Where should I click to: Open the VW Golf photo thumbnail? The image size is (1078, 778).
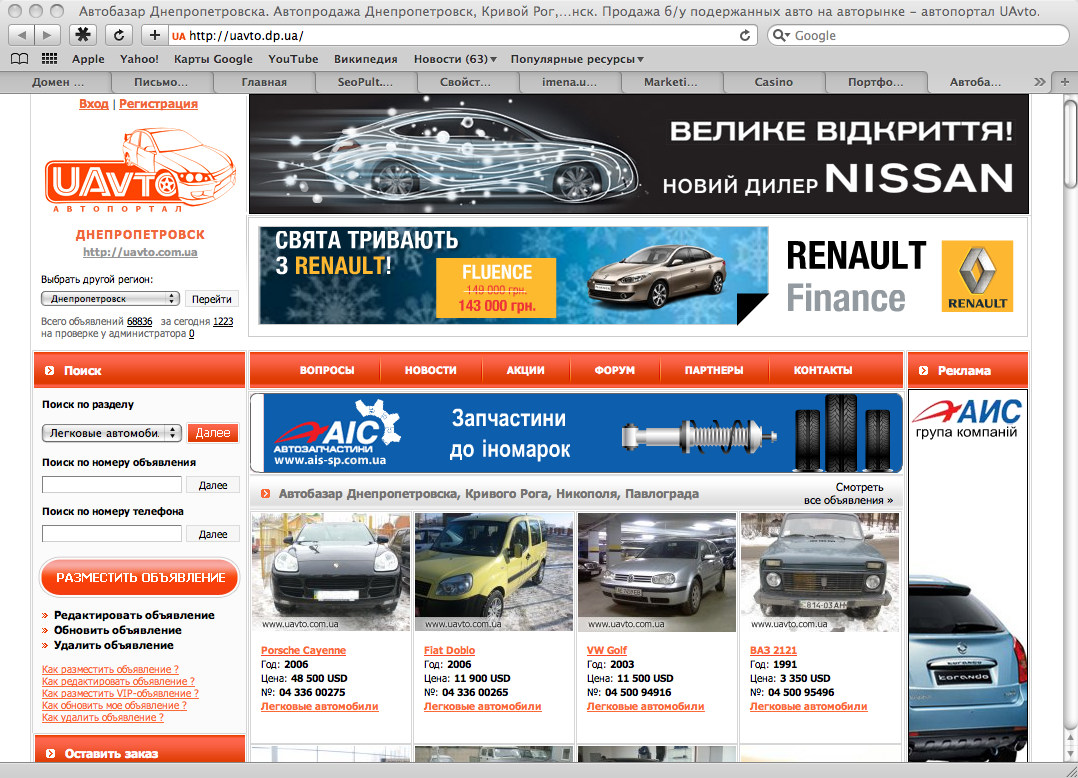[657, 572]
